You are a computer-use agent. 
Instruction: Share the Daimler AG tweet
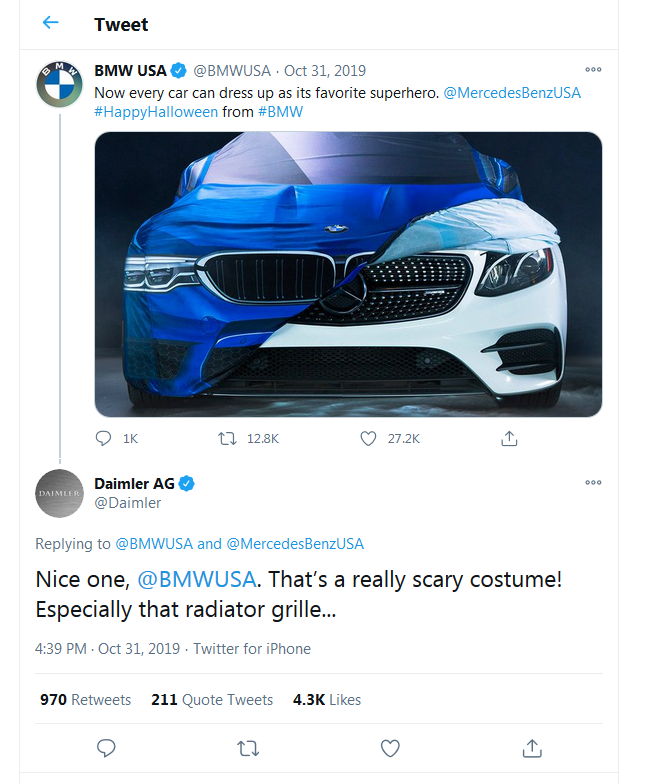532,748
